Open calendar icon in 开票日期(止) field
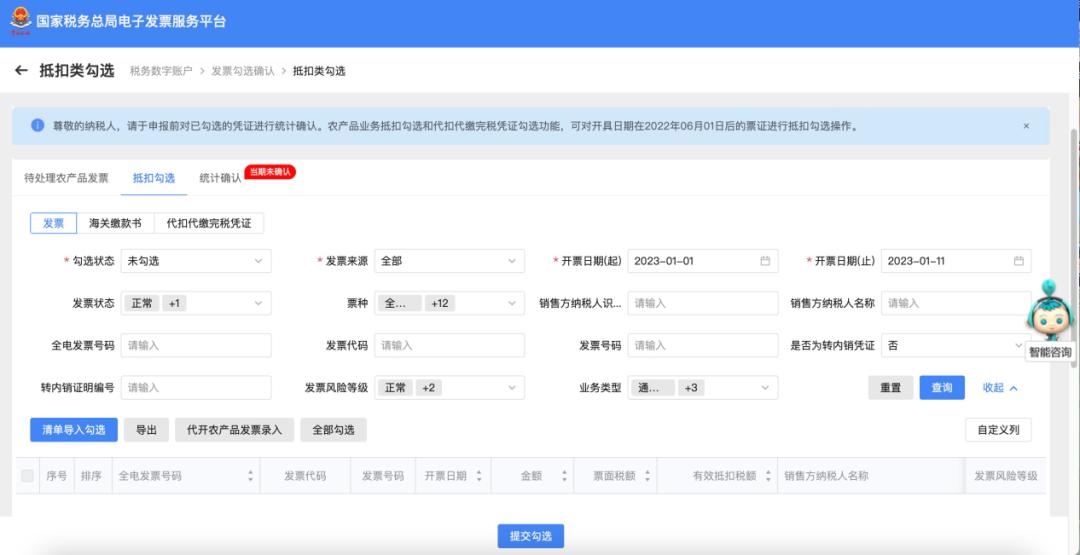1080x555 pixels. (x=1018, y=261)
